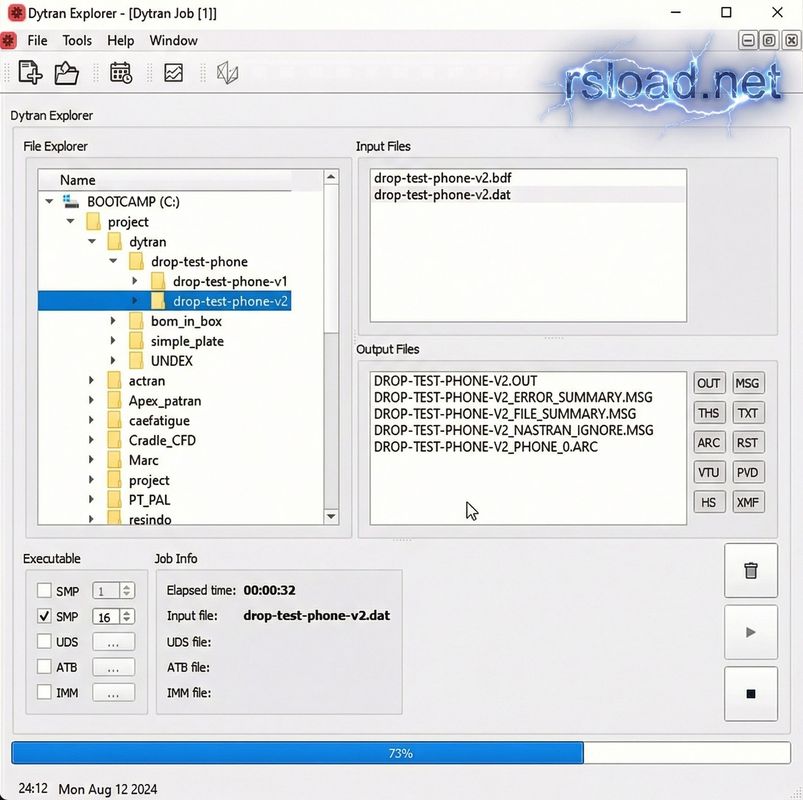Enable the IMM checkbox

click(x=44, y=692)
